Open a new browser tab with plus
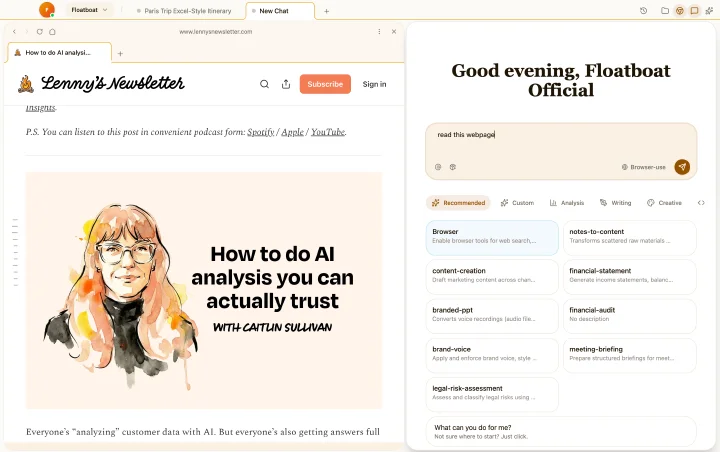The image size is (720, 452). [x=120, y=54]
